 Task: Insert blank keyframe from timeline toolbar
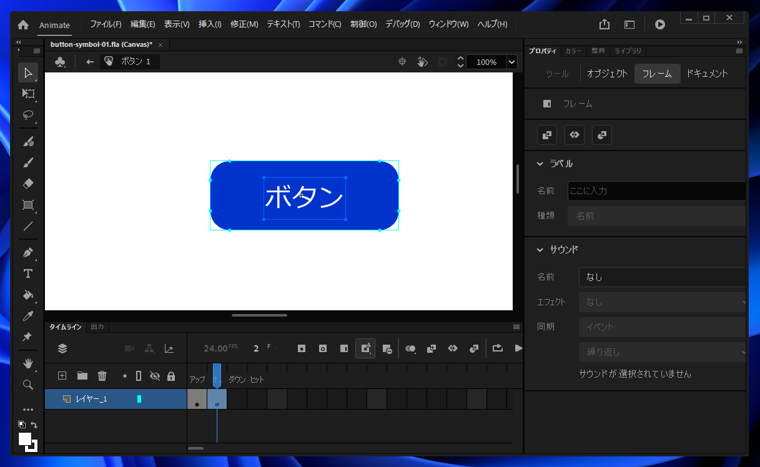323,349
